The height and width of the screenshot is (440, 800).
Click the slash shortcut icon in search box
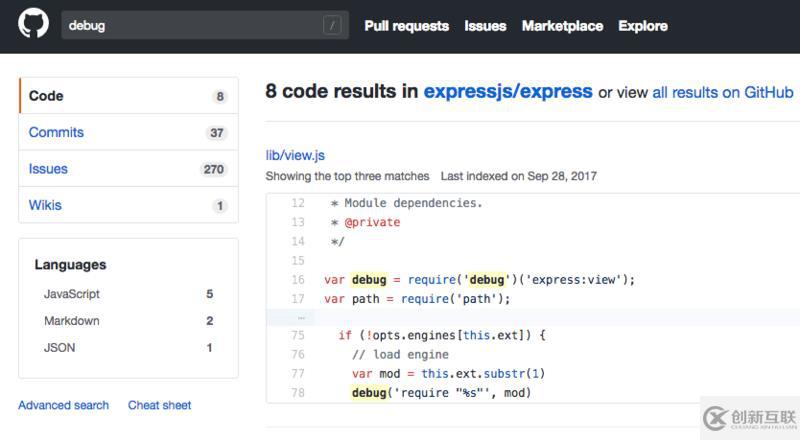(332, 26)
